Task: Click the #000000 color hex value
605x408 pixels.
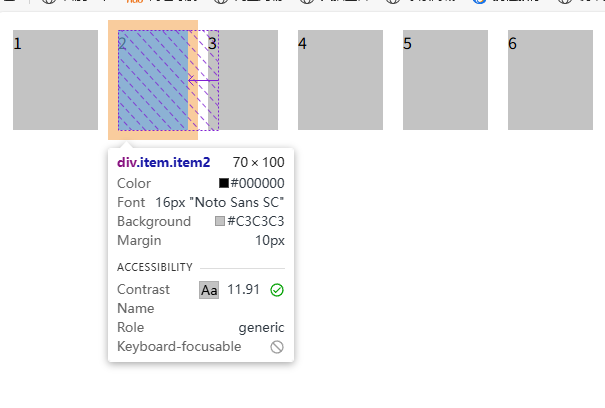Action: click(x=258, y=183)
